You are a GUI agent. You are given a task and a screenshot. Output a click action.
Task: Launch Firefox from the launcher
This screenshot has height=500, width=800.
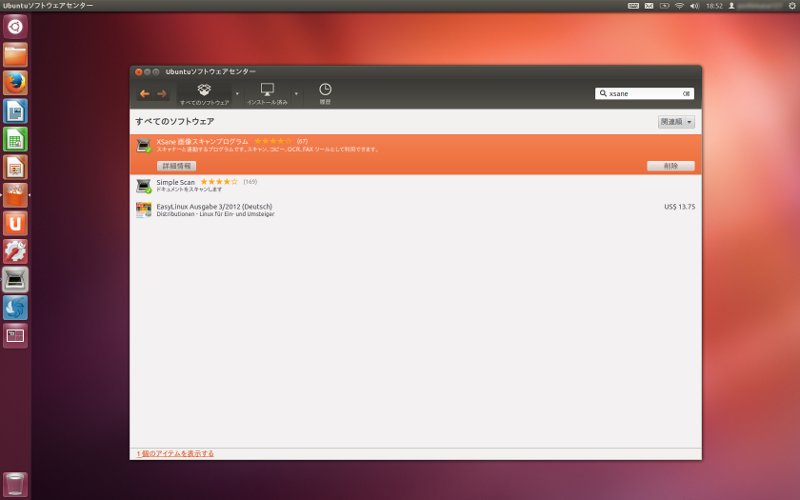(15, 83)
